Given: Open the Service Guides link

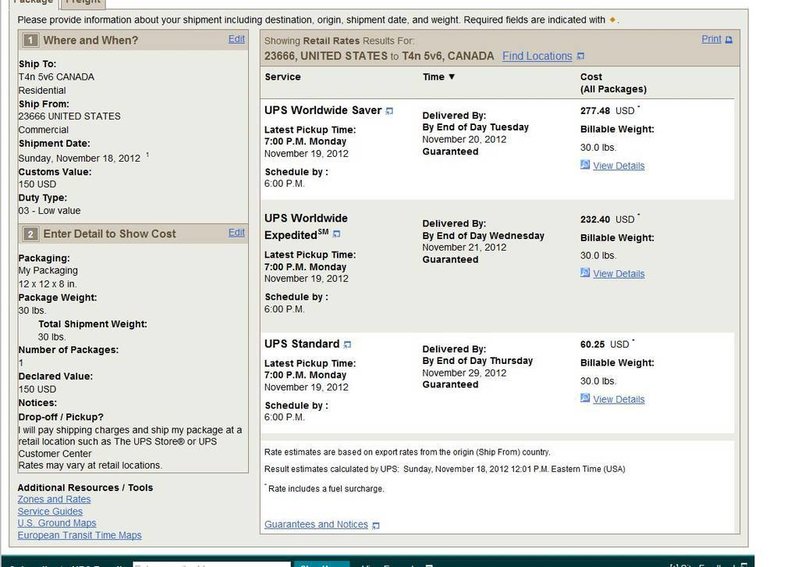Looking at the screenshot, I should click(50, 512).
